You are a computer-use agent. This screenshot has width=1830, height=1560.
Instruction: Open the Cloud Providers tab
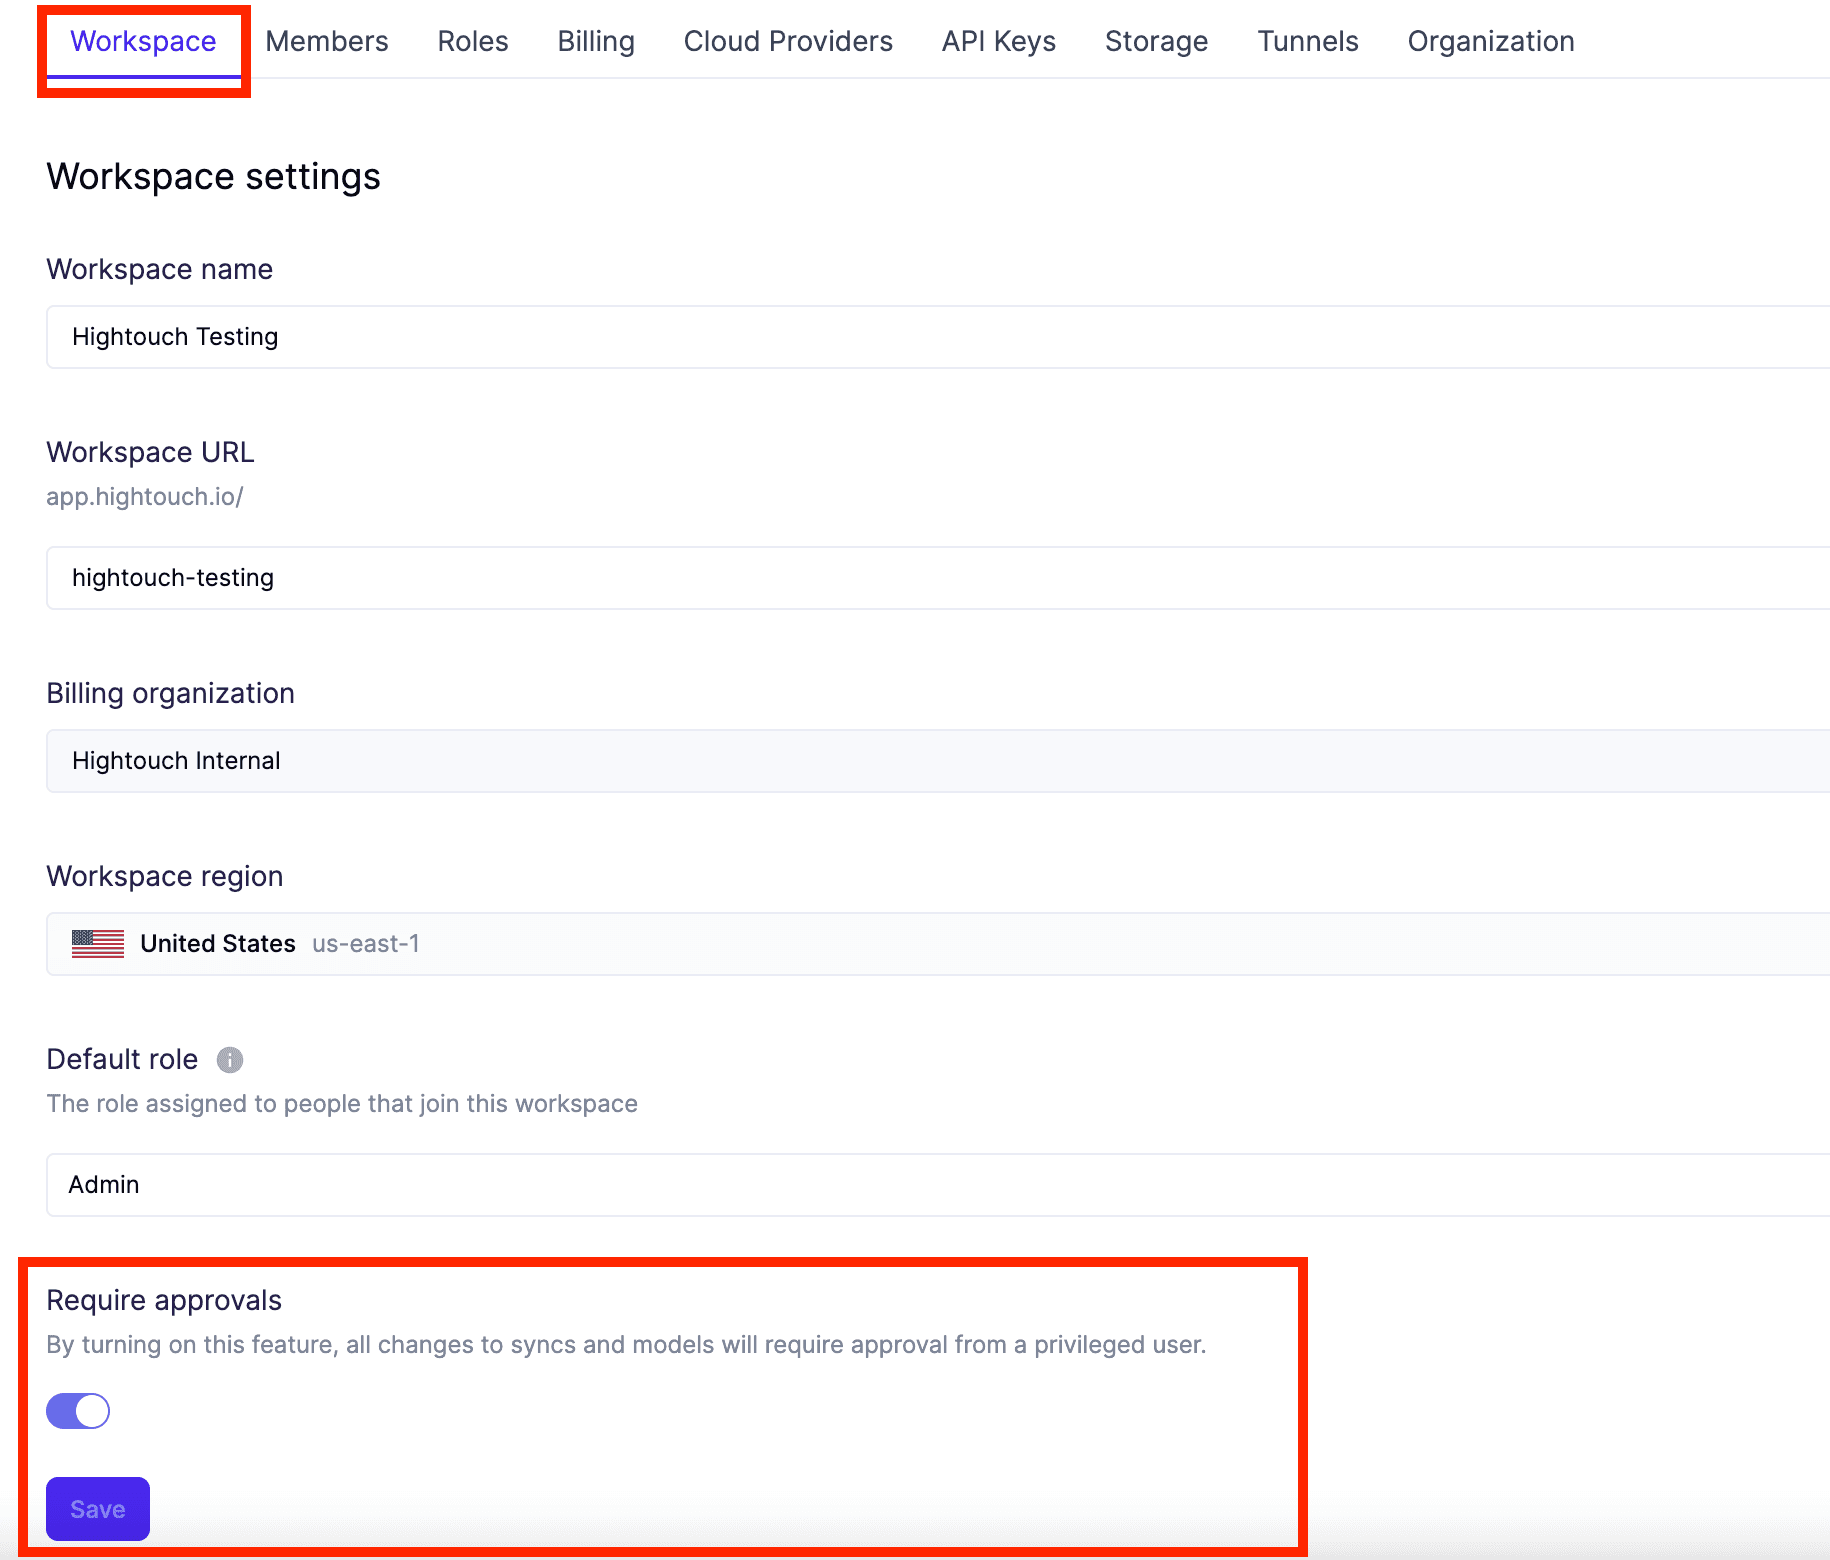[787, 42]
